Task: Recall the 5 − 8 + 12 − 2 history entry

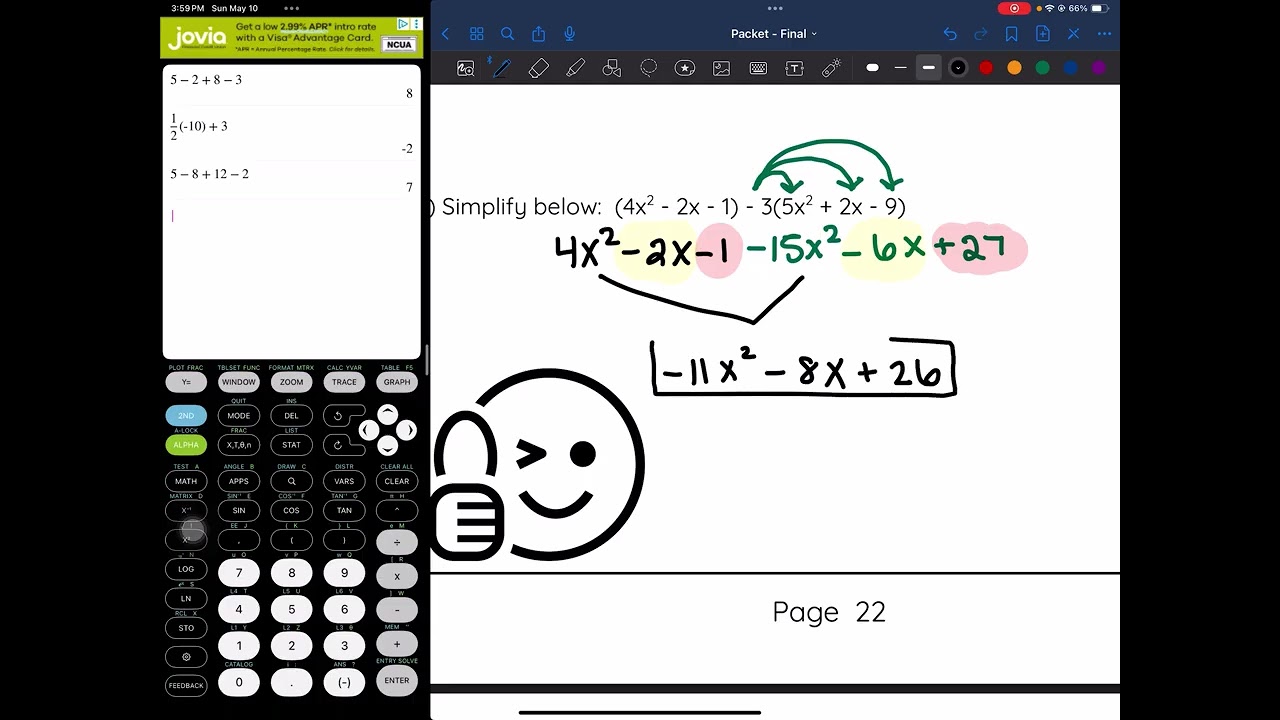Action: coord(210,174)
